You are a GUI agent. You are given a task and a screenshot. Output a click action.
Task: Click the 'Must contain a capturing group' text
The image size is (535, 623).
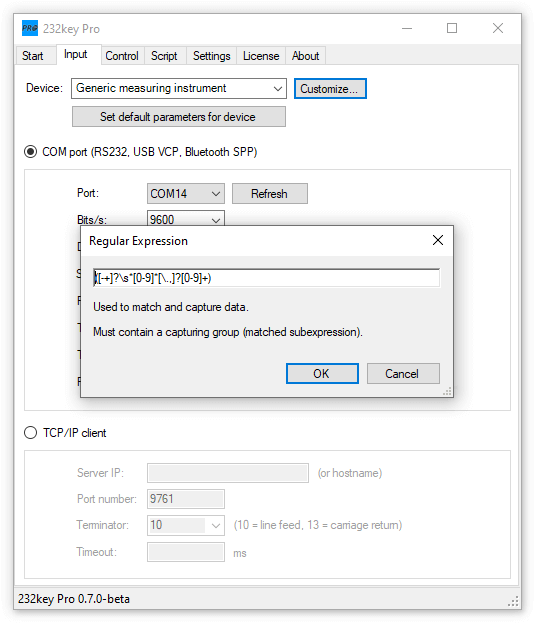228,332
